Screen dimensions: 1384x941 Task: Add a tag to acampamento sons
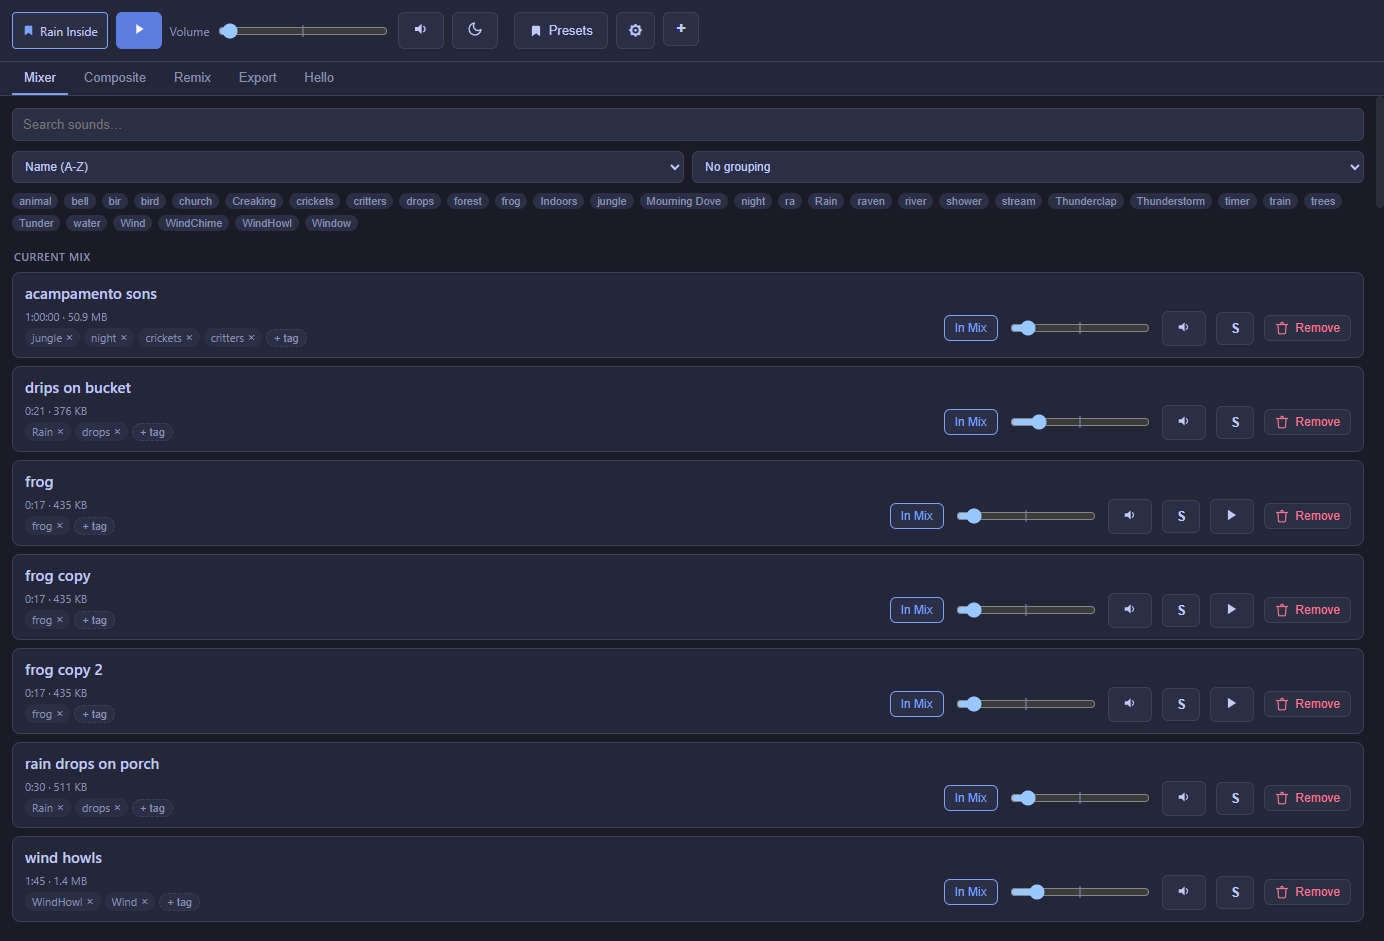pyautogui.click(x=286, y=338)
